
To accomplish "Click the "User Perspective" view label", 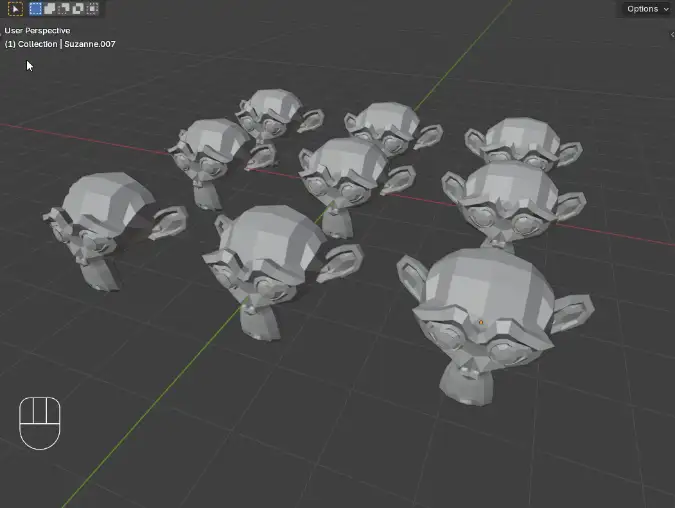I will (x=37, y=31).
